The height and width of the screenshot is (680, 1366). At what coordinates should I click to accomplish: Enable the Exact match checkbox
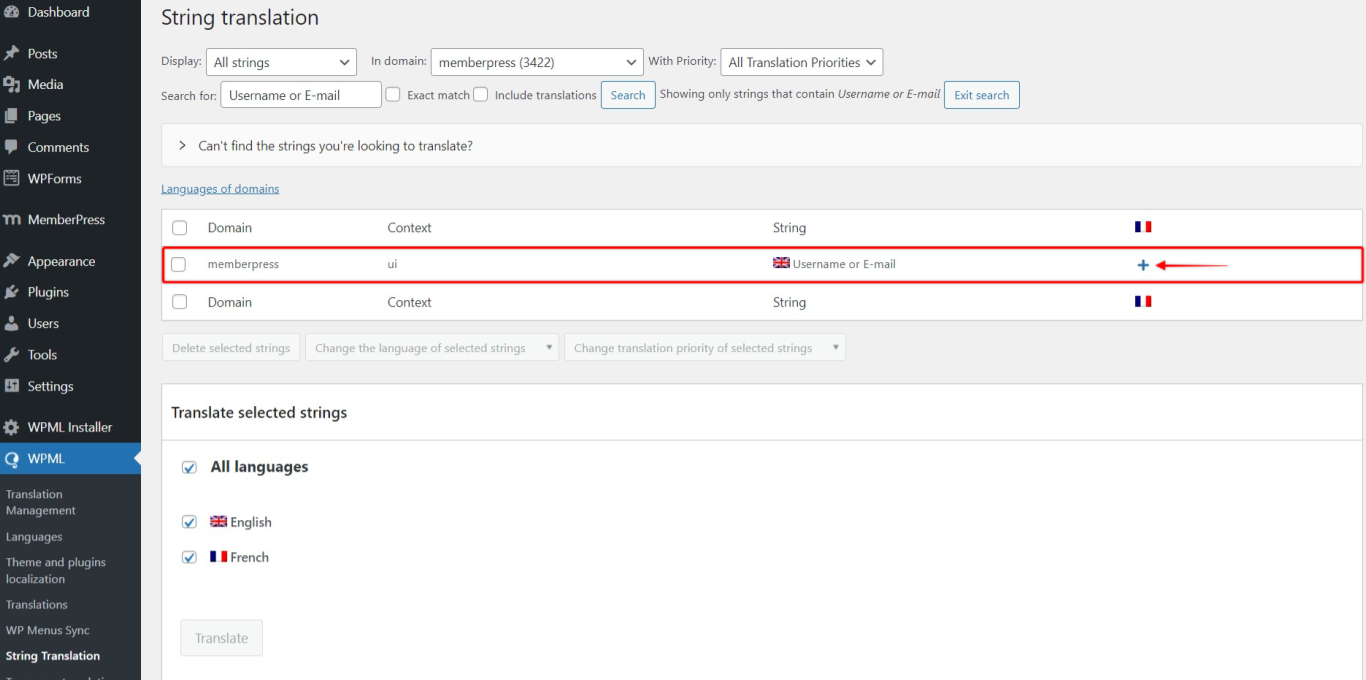[x=393, y=94]
